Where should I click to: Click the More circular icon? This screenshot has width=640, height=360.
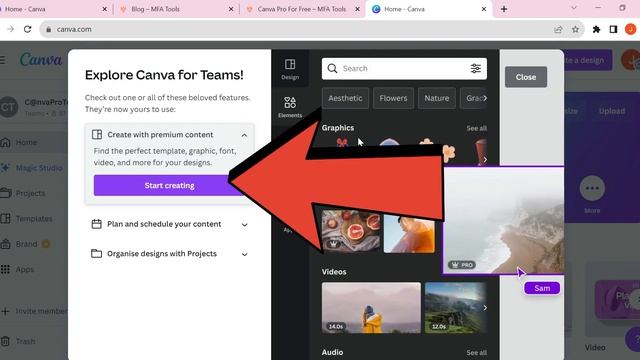[592, 188]
